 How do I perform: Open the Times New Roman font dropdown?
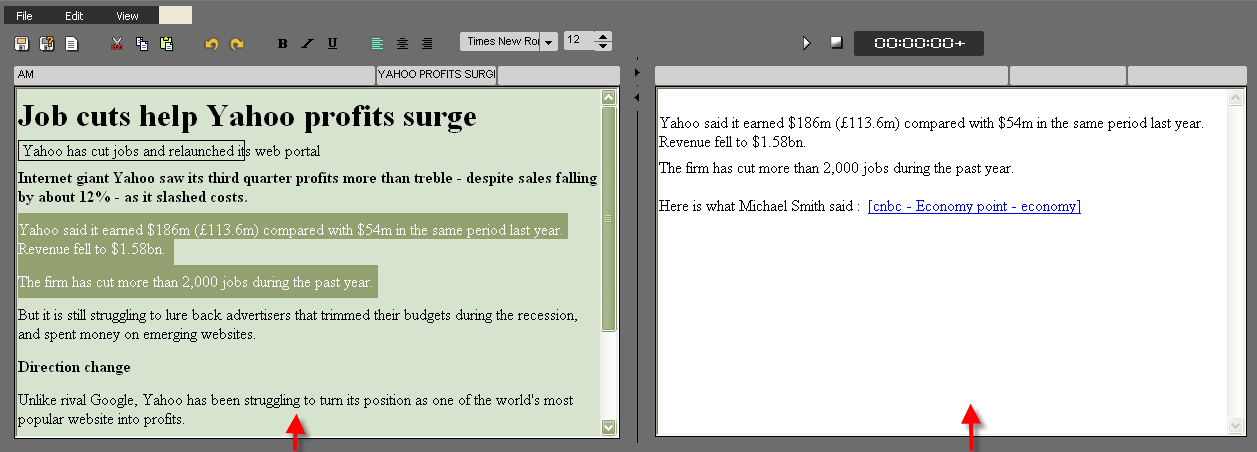click(x=549, y=42)
